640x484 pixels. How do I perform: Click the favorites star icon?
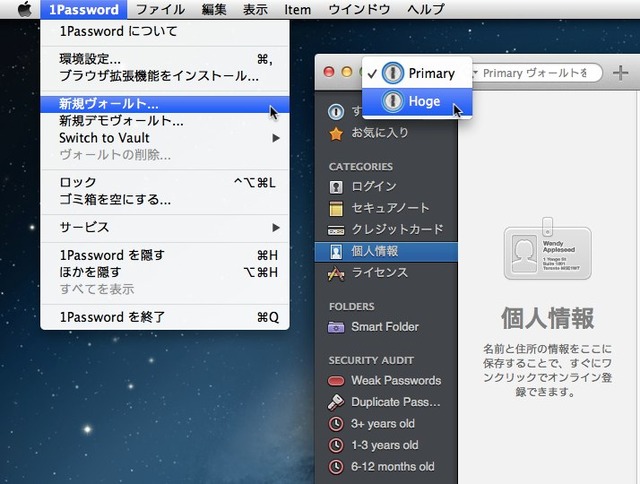pyautogui.click(x=336, y=133)
